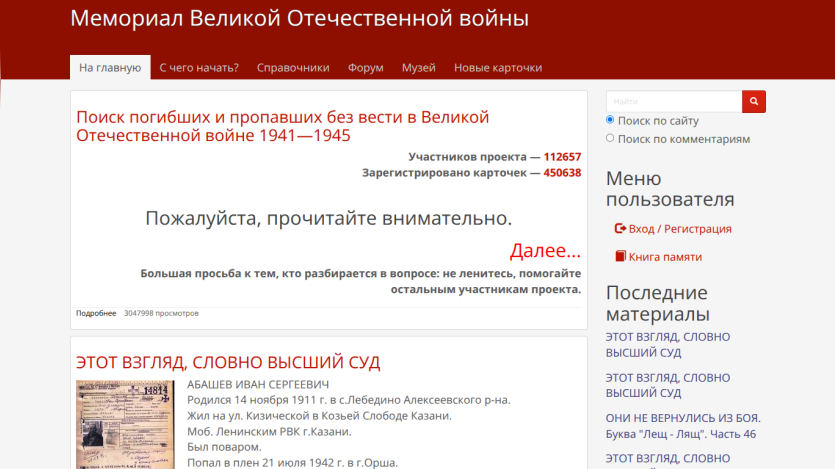Click the prisoner card thumbnail numbered 14814
This screenshot has width=835, height=469.
pyautogui.click(x=125, y=424)
